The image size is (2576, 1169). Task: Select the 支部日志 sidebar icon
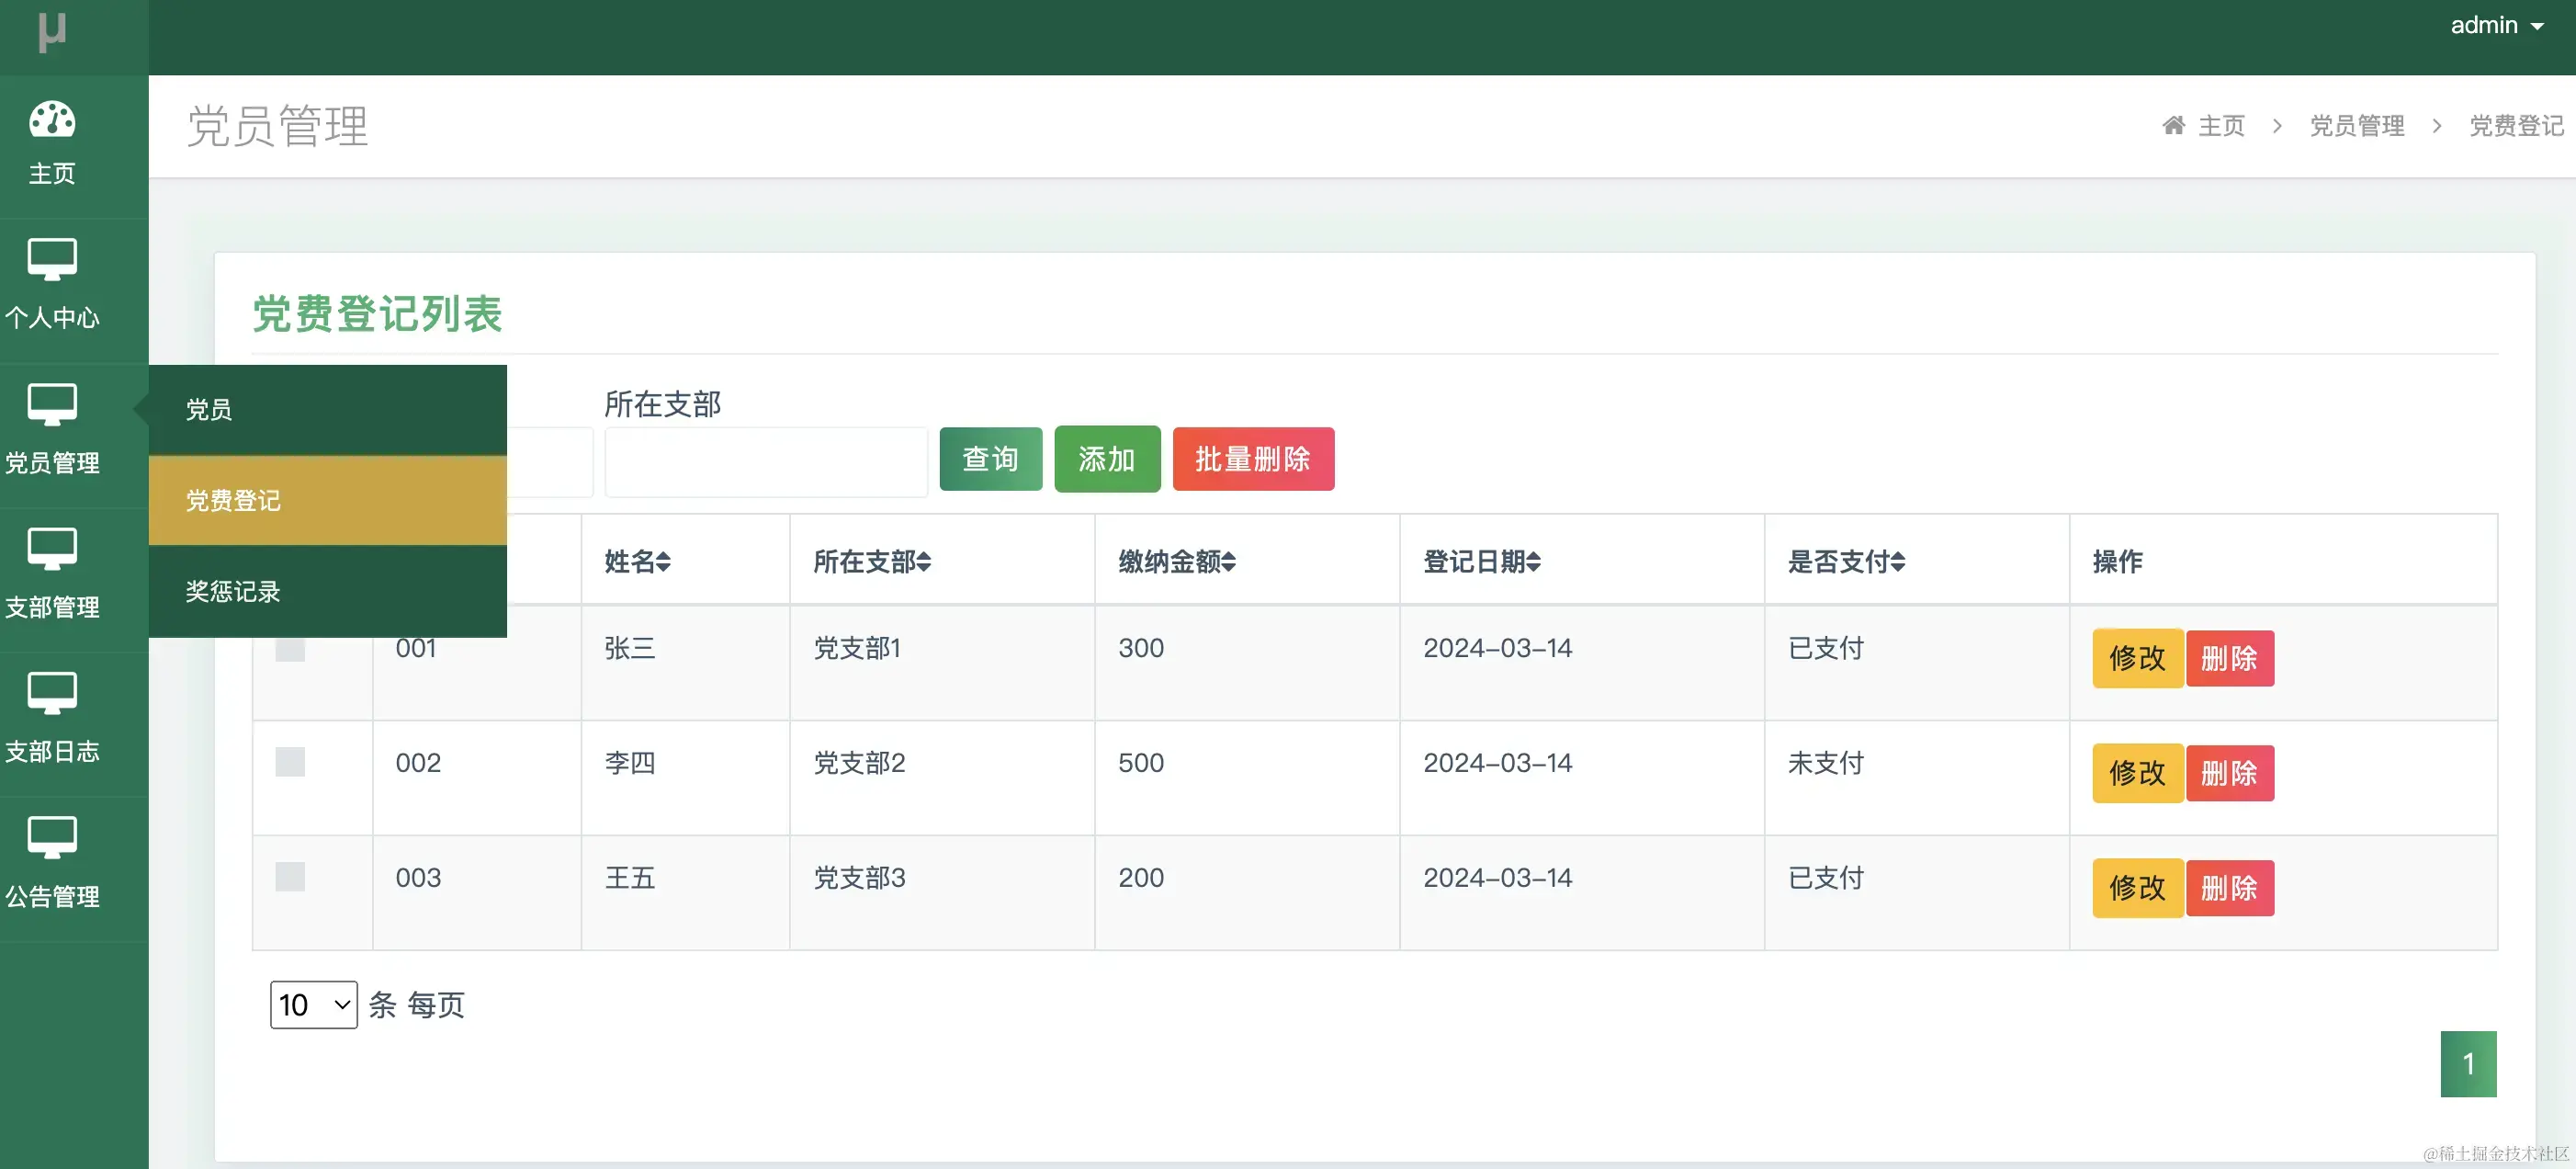pyautogui.click(x=52, y=693)
